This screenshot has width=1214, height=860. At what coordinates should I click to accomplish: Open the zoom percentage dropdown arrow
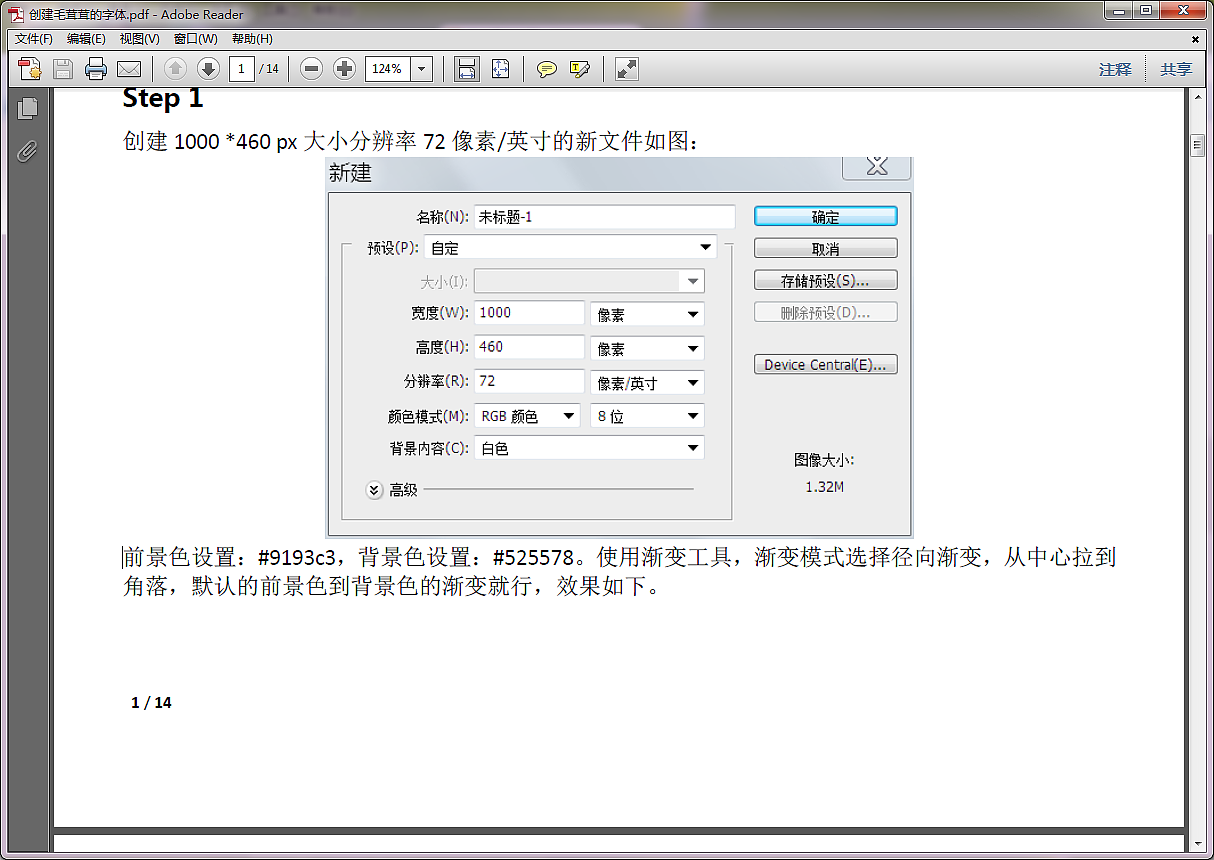[x=423, y=69]
